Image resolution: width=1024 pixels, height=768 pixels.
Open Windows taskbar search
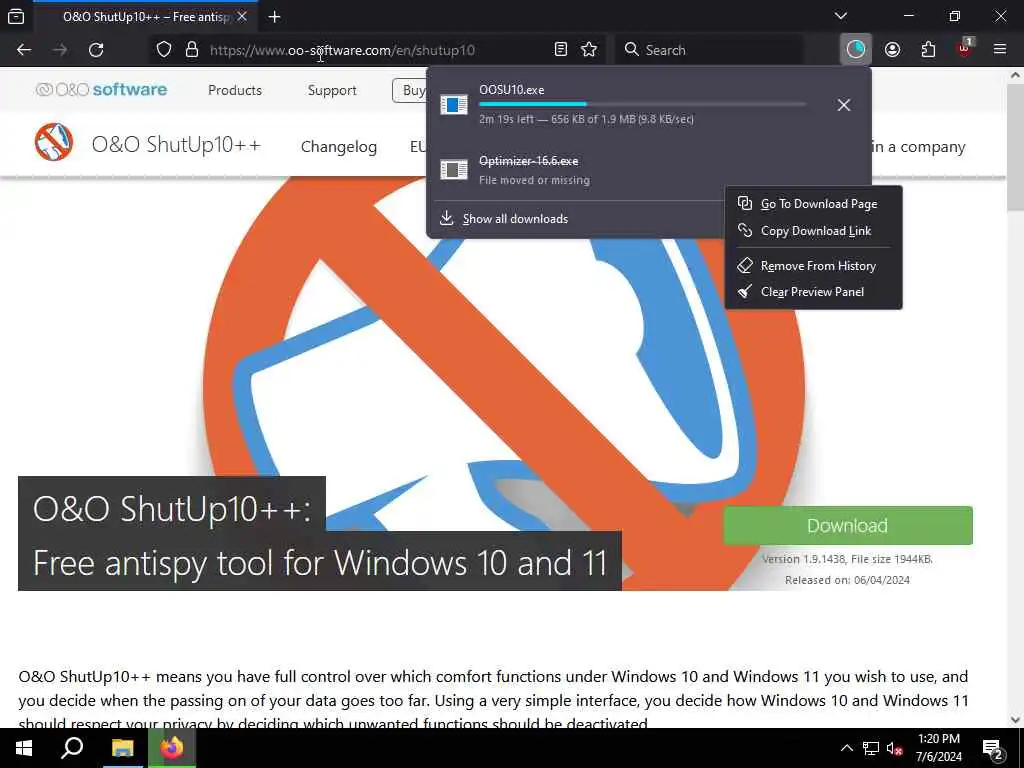(72, 748)
